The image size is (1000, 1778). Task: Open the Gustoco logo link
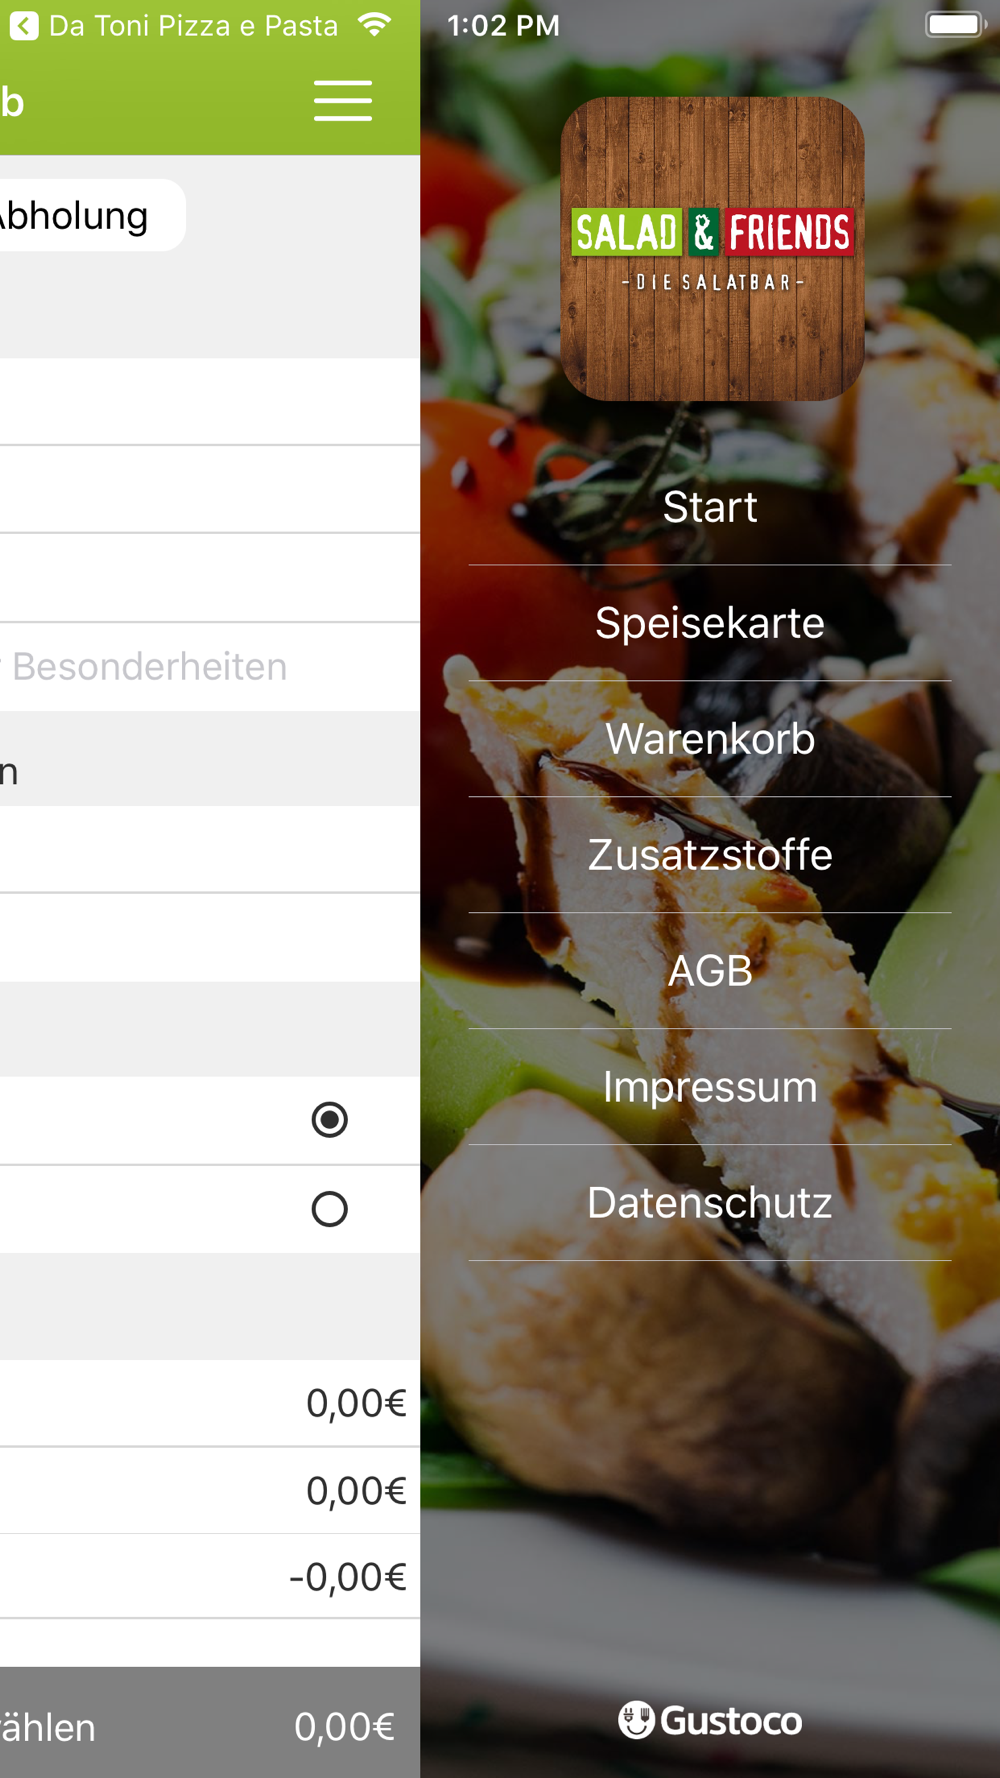(x=710, y=1720)
